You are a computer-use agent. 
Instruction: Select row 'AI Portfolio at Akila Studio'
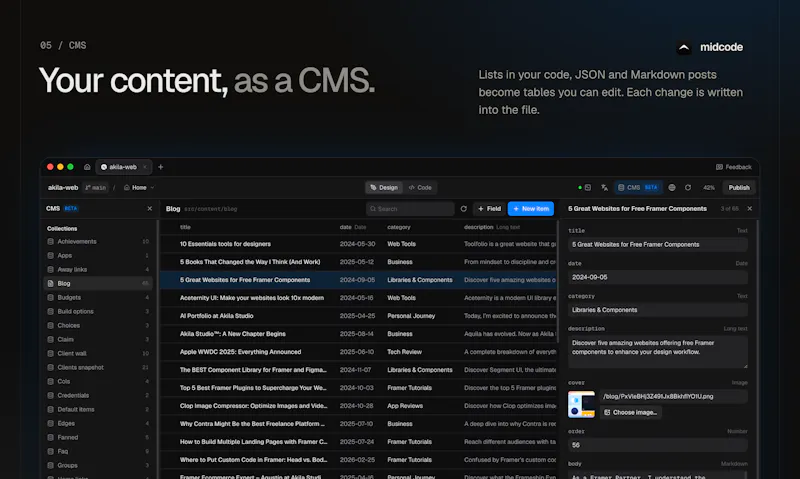point(359,316)
